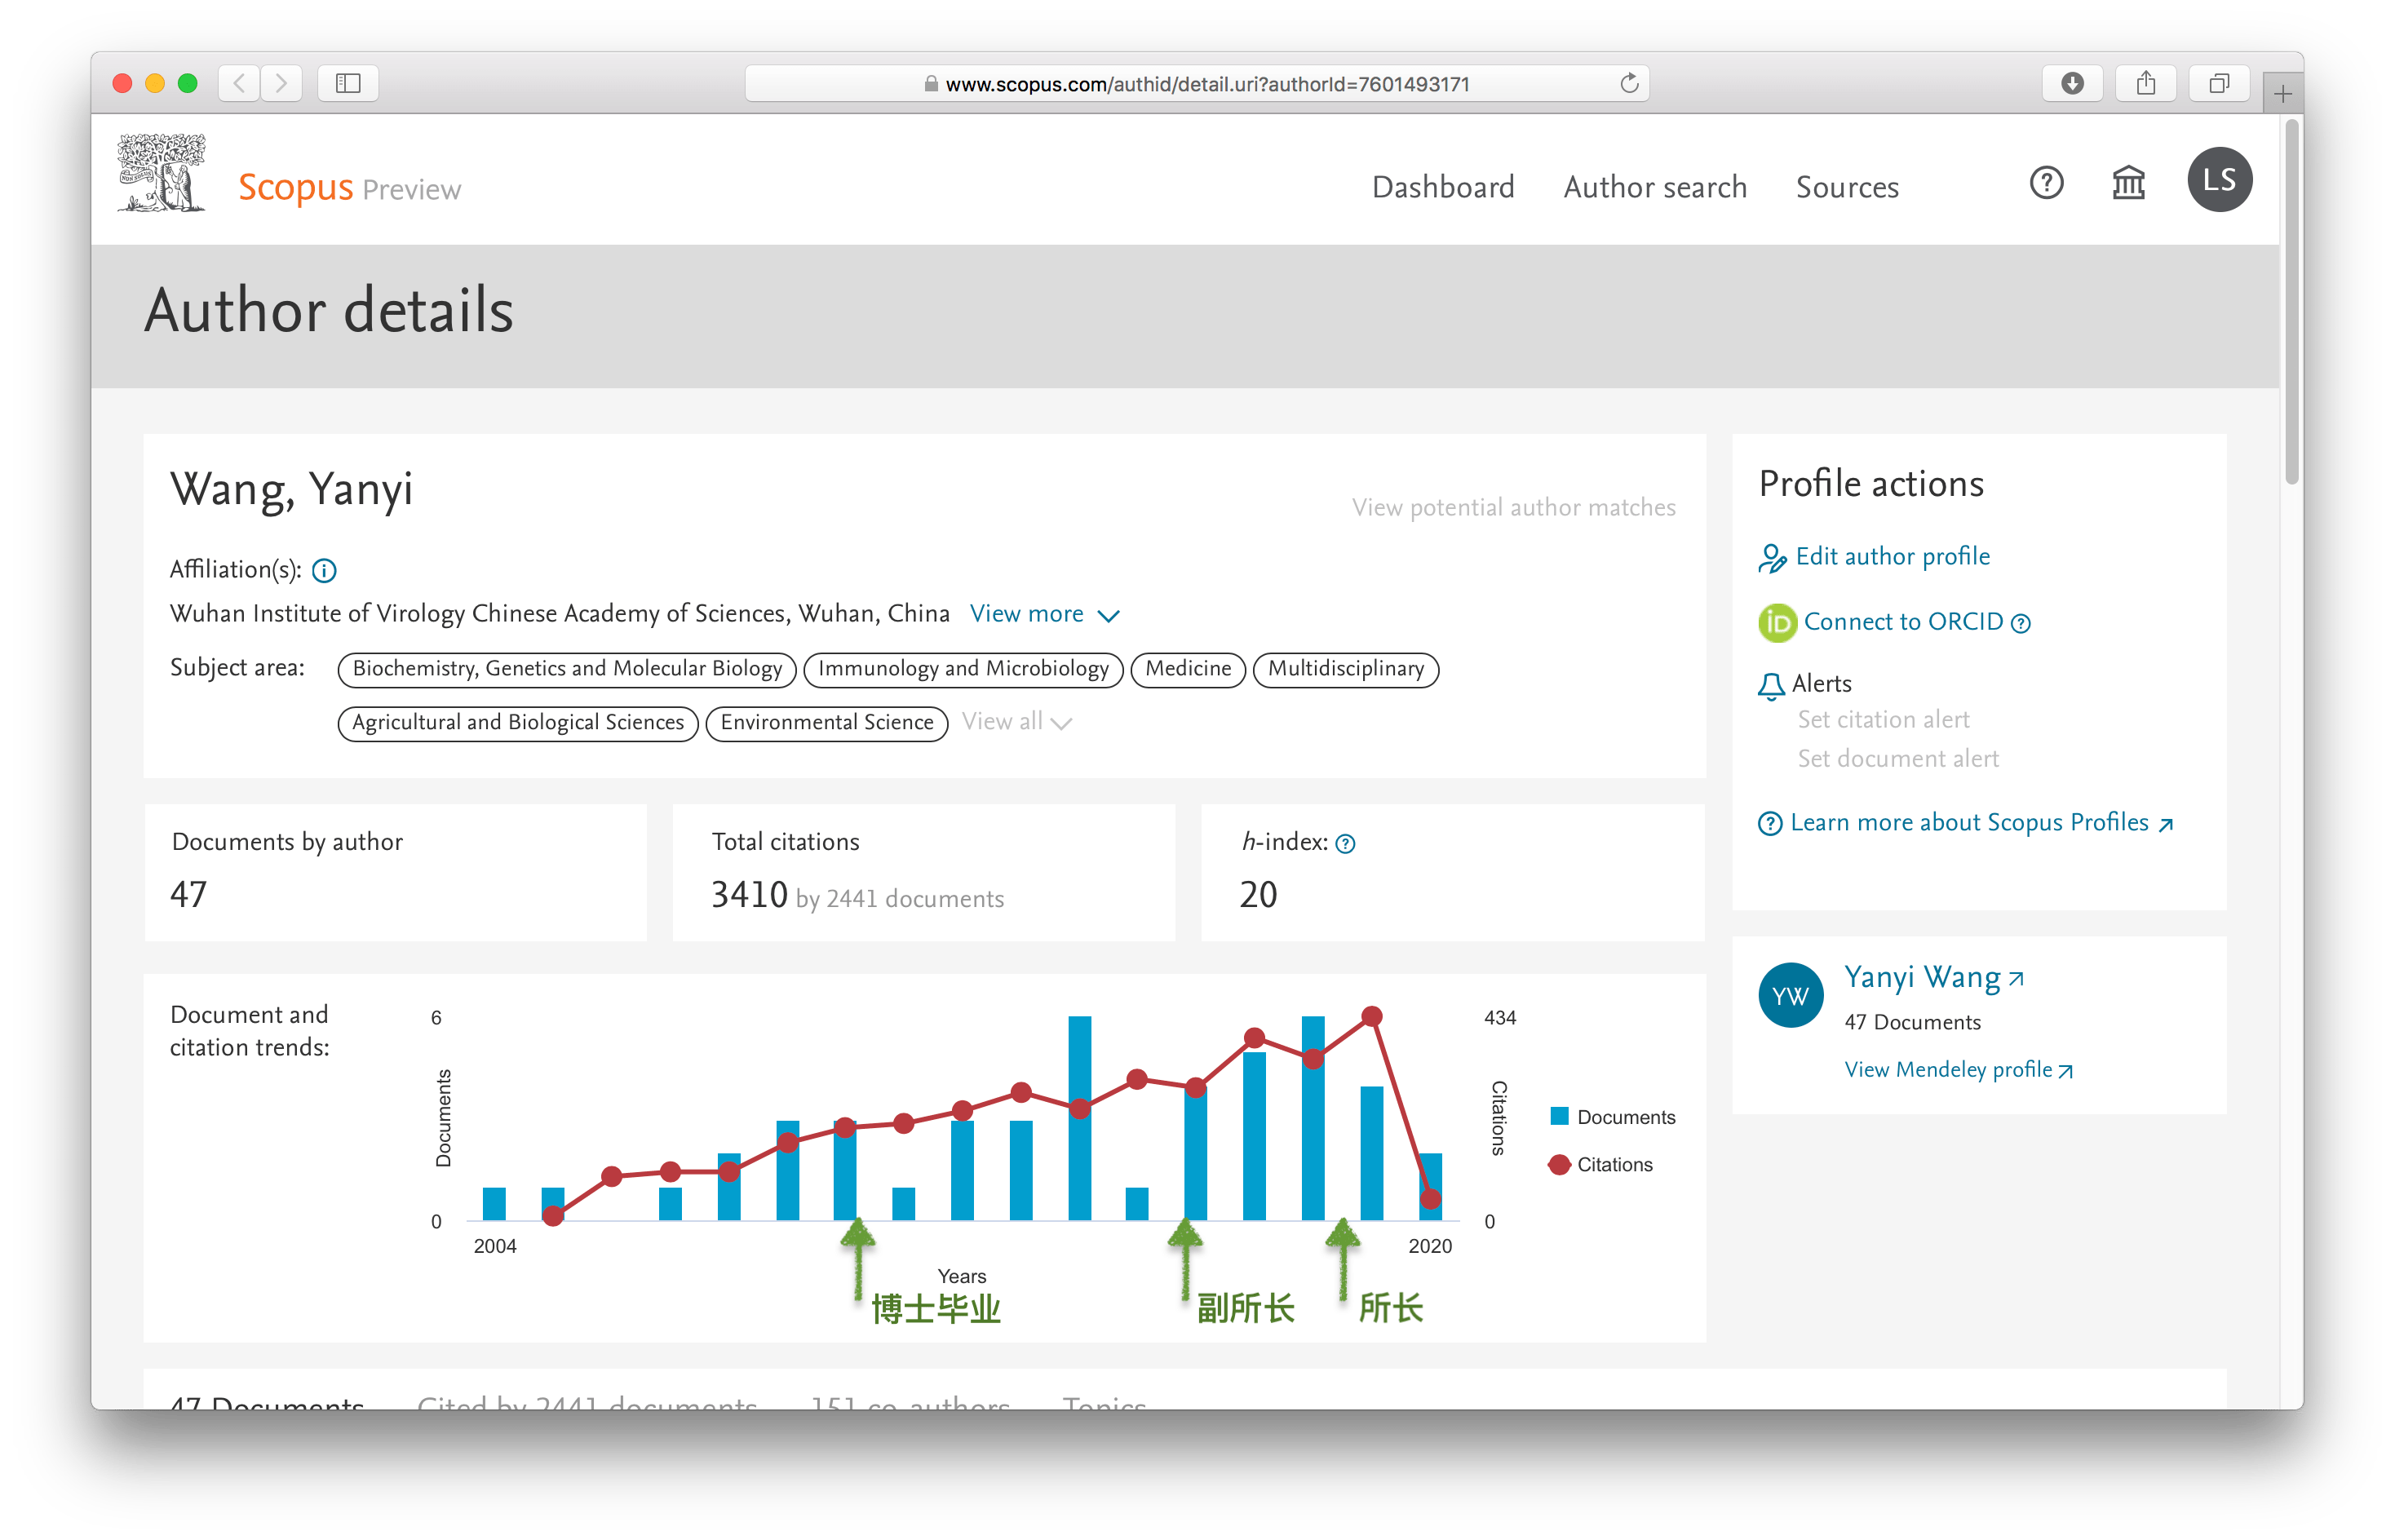Open affiliation info via the circled i icon
Viewport: 2395px width, 1540px height.
[x=323, y=570]
